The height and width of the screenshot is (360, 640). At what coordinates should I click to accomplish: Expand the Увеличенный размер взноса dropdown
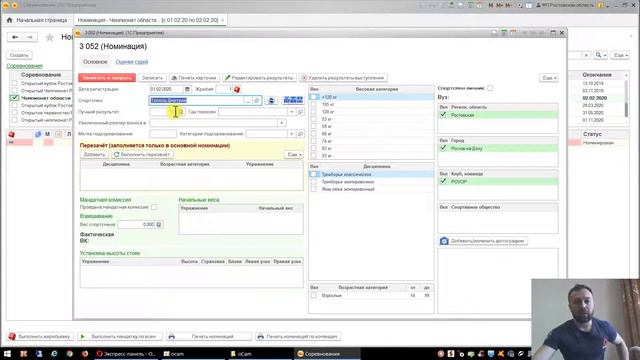282,123
